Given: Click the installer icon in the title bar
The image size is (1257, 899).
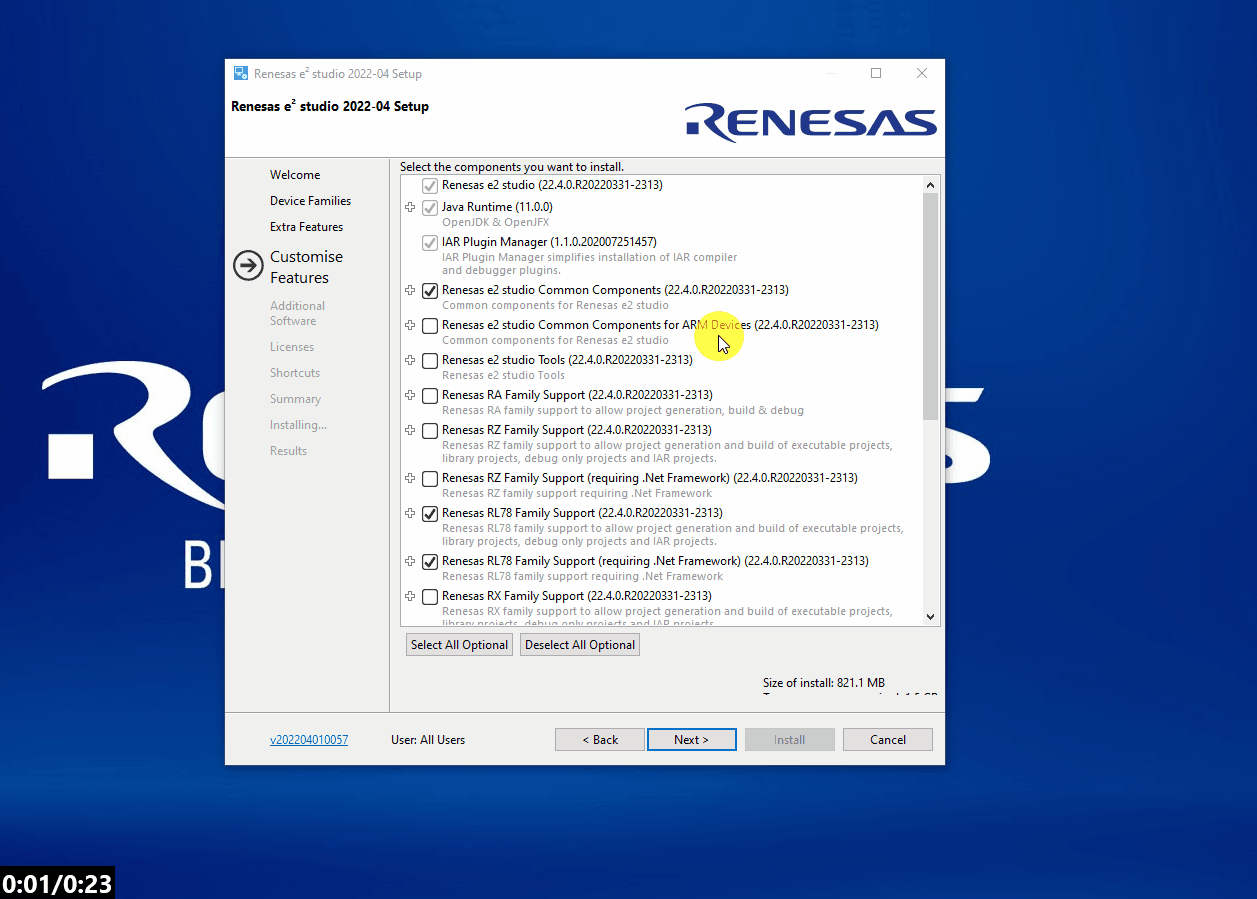Looking at the screenshot, I should click(241, 73).
